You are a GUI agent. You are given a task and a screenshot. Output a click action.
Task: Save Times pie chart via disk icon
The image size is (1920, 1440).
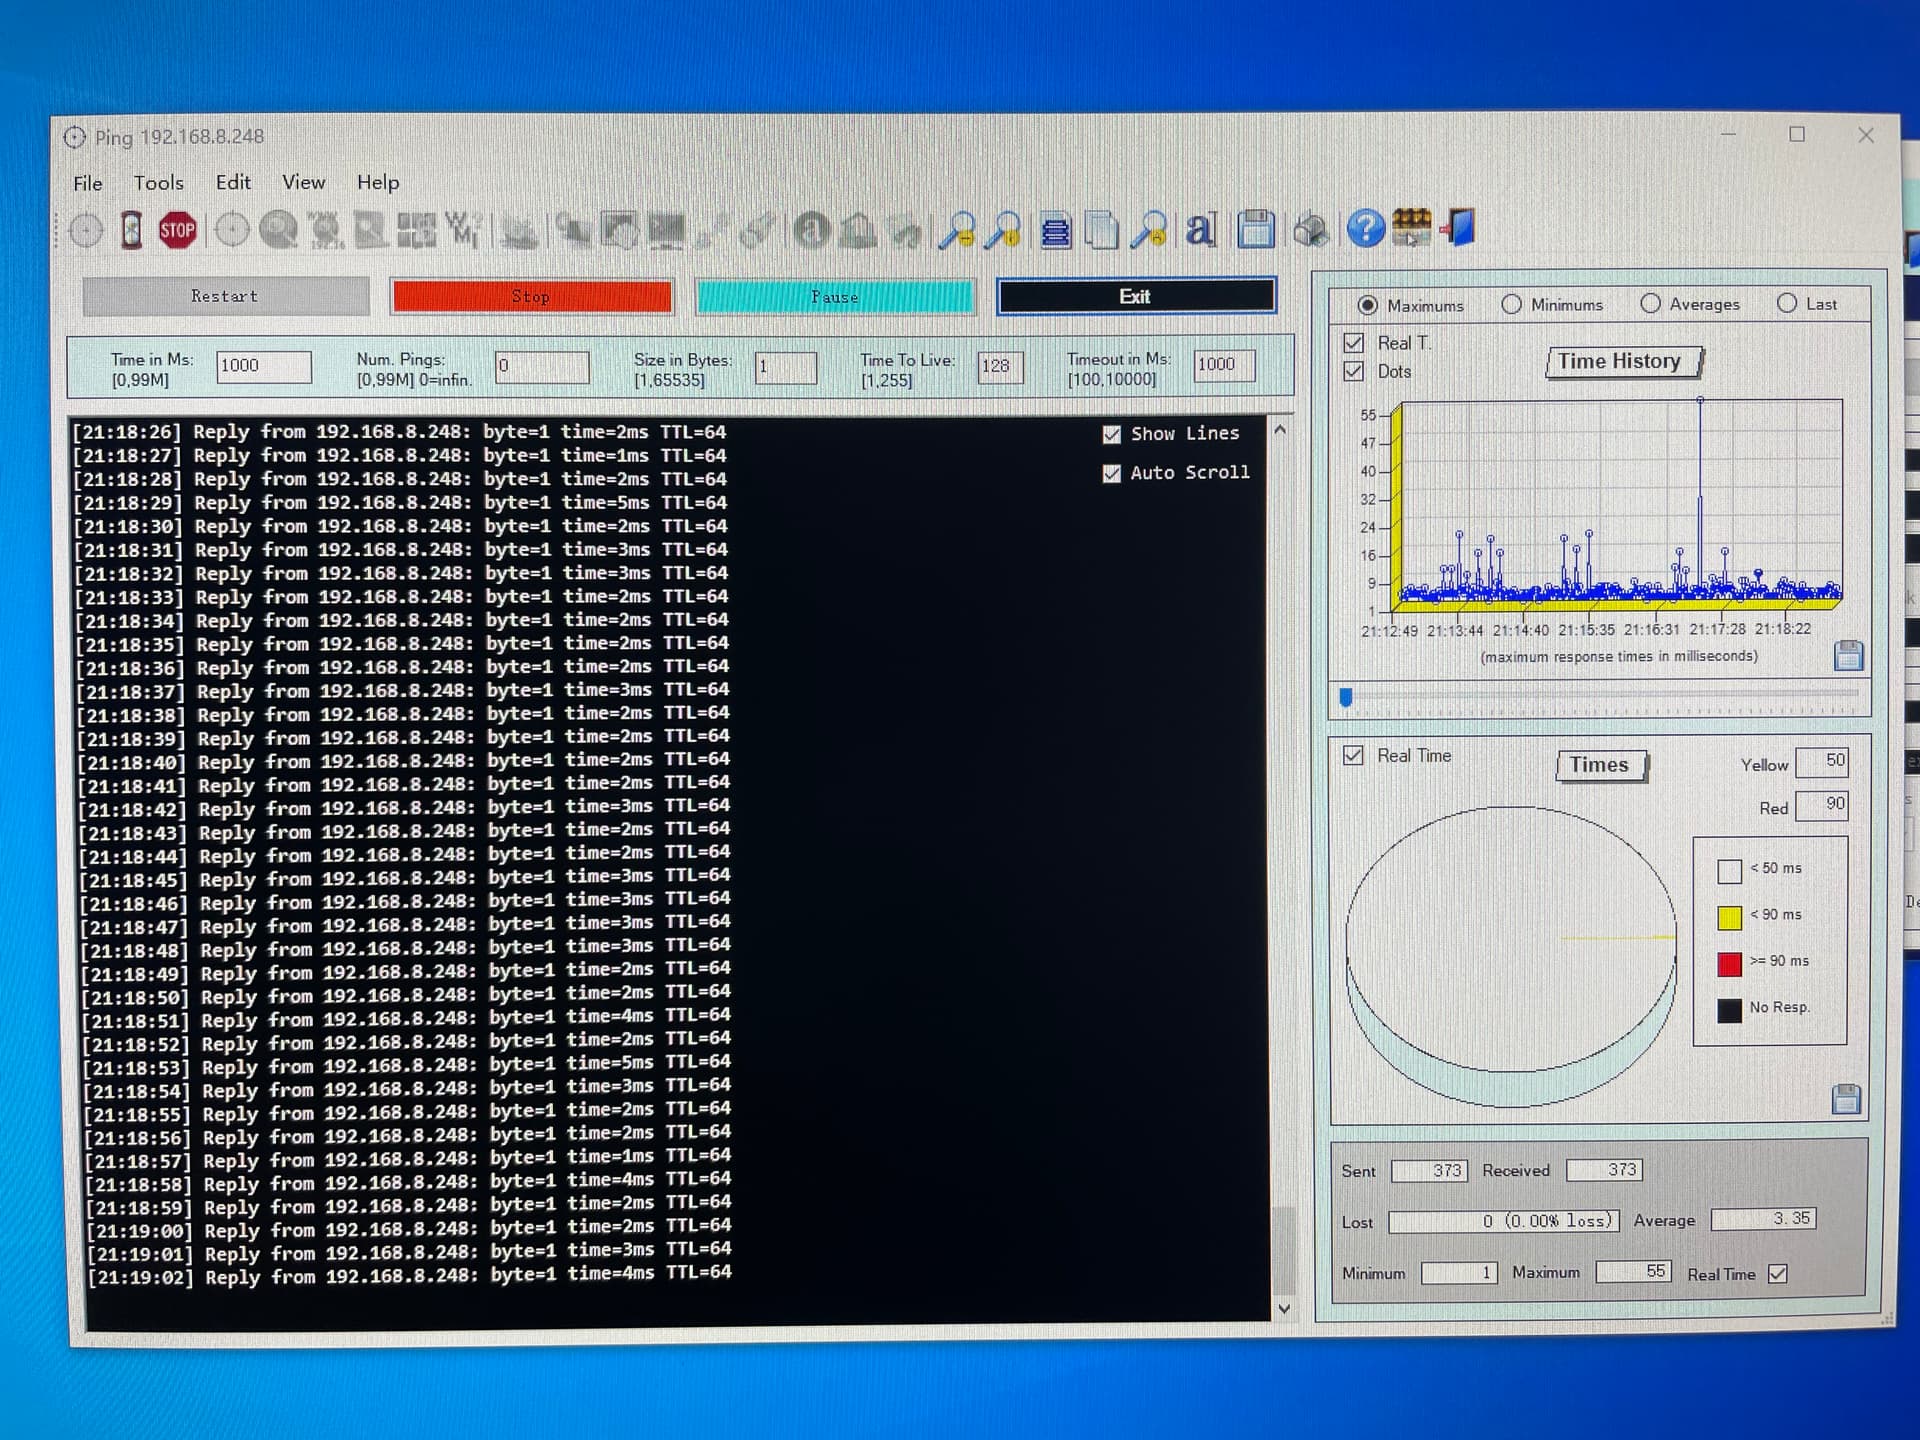point(1846,1099)
